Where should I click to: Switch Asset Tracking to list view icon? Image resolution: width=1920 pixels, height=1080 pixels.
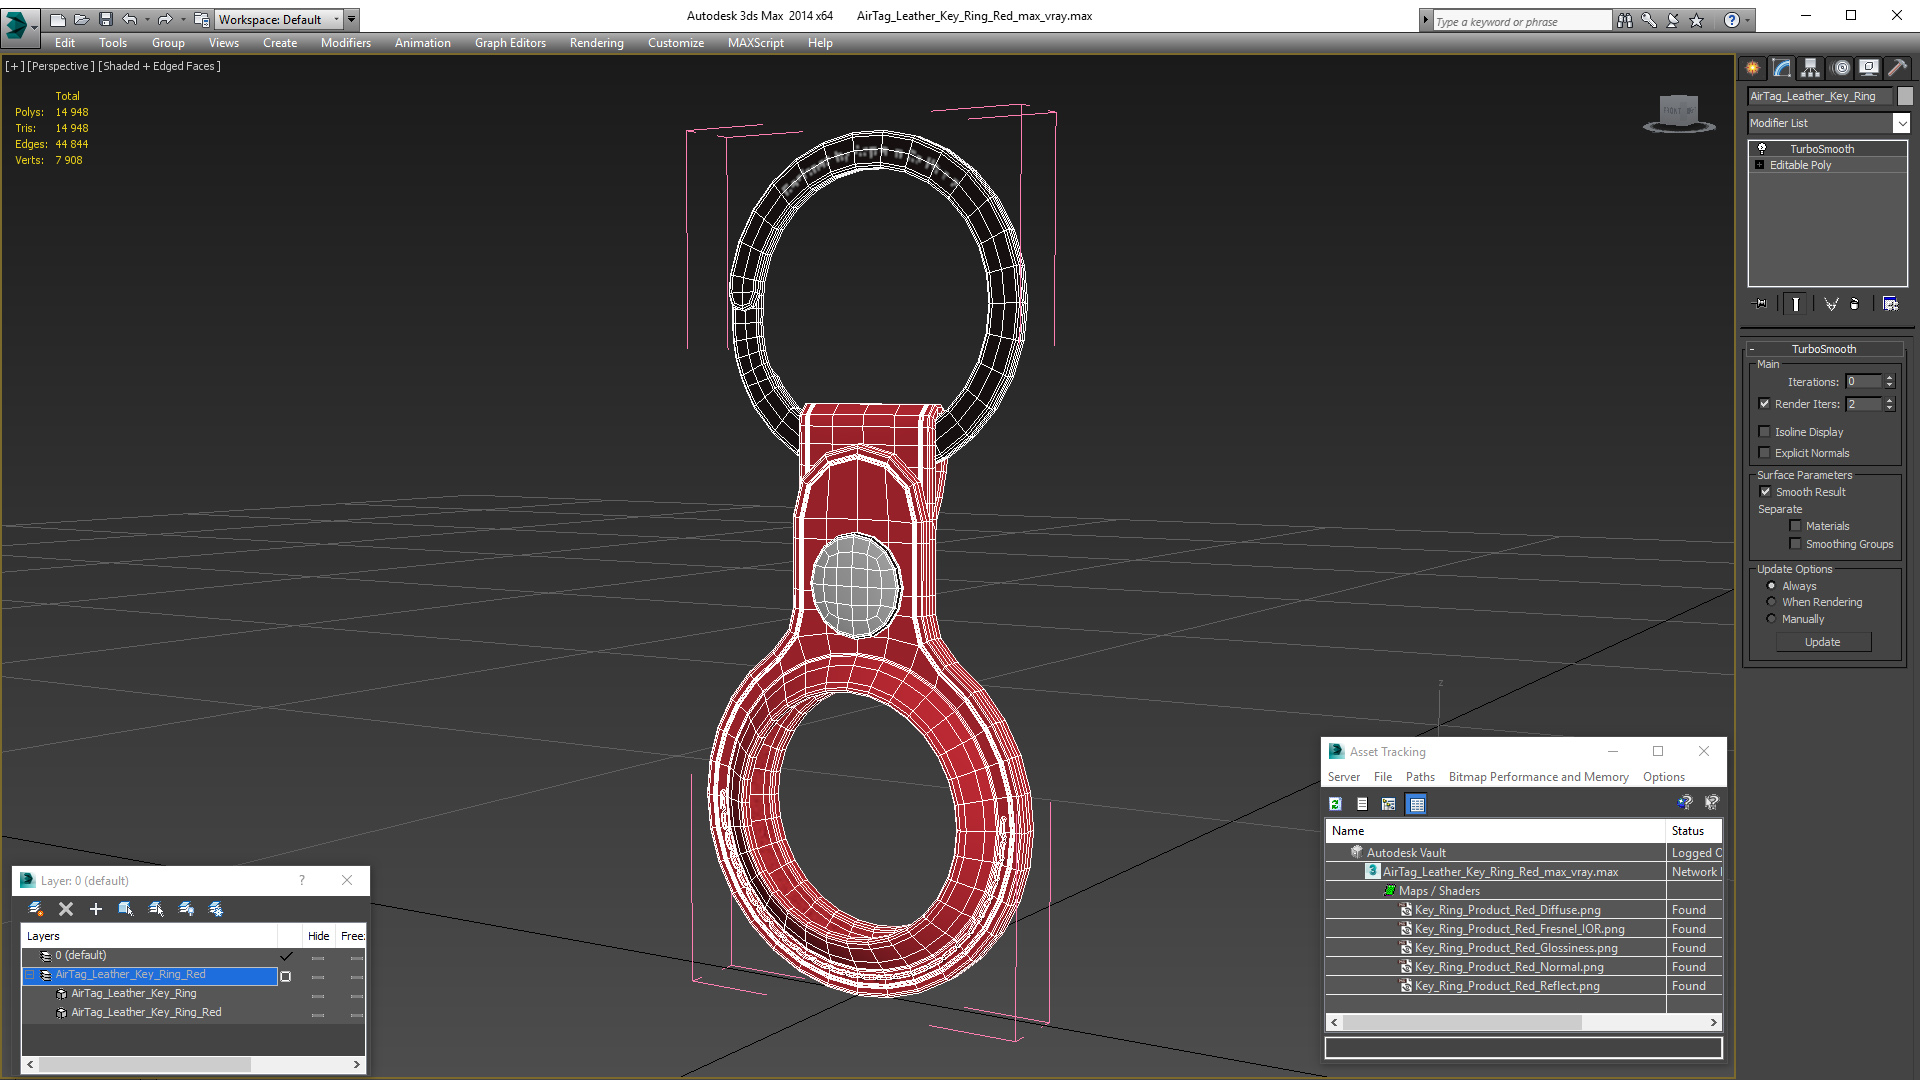tap(1362, 804)
